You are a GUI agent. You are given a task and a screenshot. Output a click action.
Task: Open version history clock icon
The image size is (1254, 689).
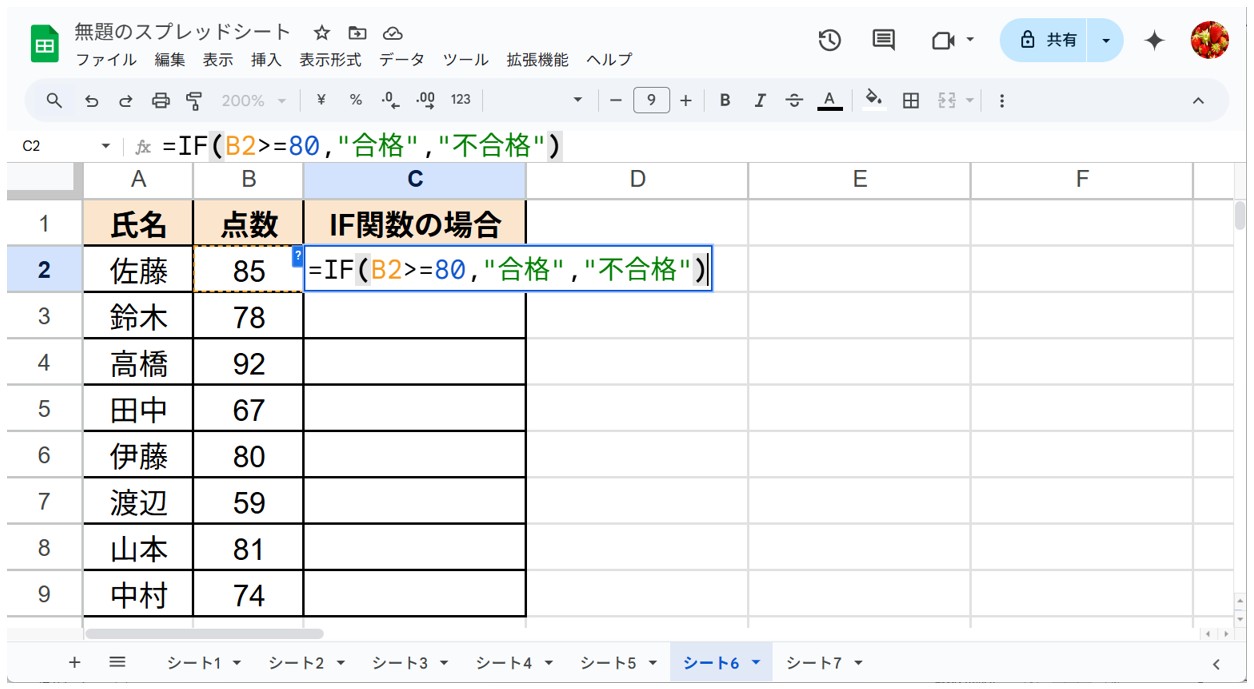pyautogui.click(x=829, y=40)
